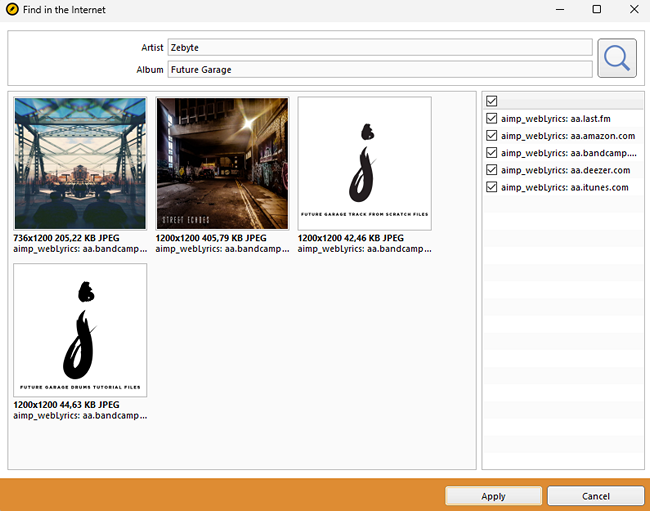Viewport: 650px width, 511px height.
Task: Click the Apply button
Action: coord(493,496)
